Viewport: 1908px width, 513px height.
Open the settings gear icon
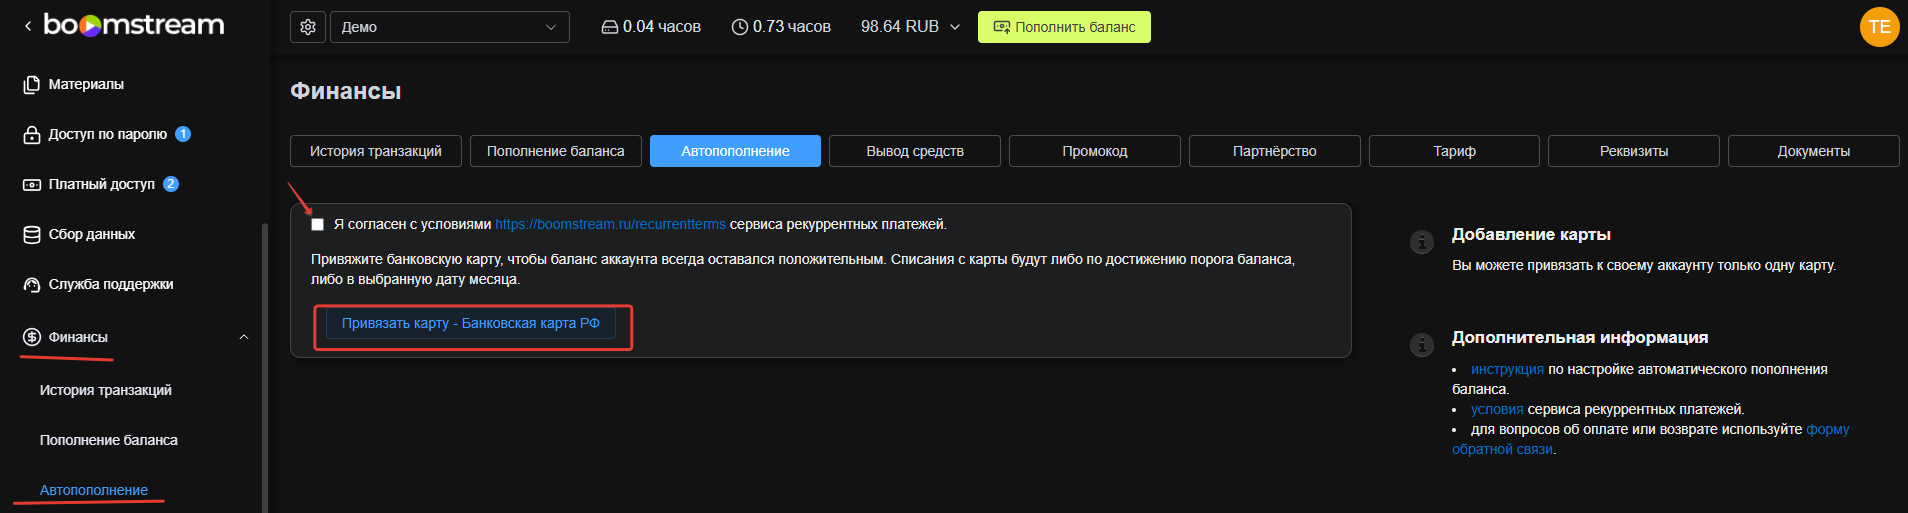click(x=308, y=27)
